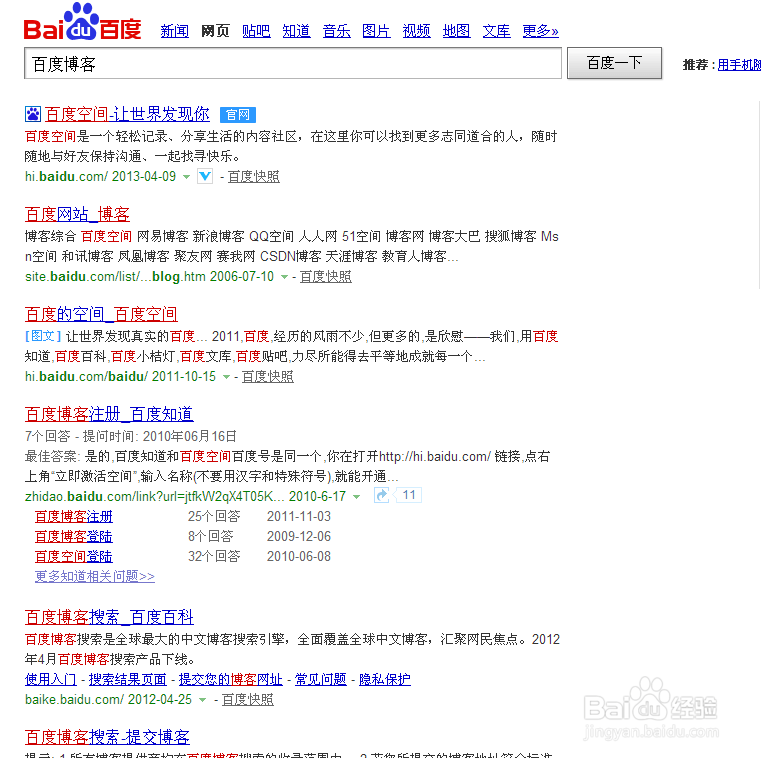761x758 pixels.
Task: Open the 图片 tab
Action: tap(376, 31)
